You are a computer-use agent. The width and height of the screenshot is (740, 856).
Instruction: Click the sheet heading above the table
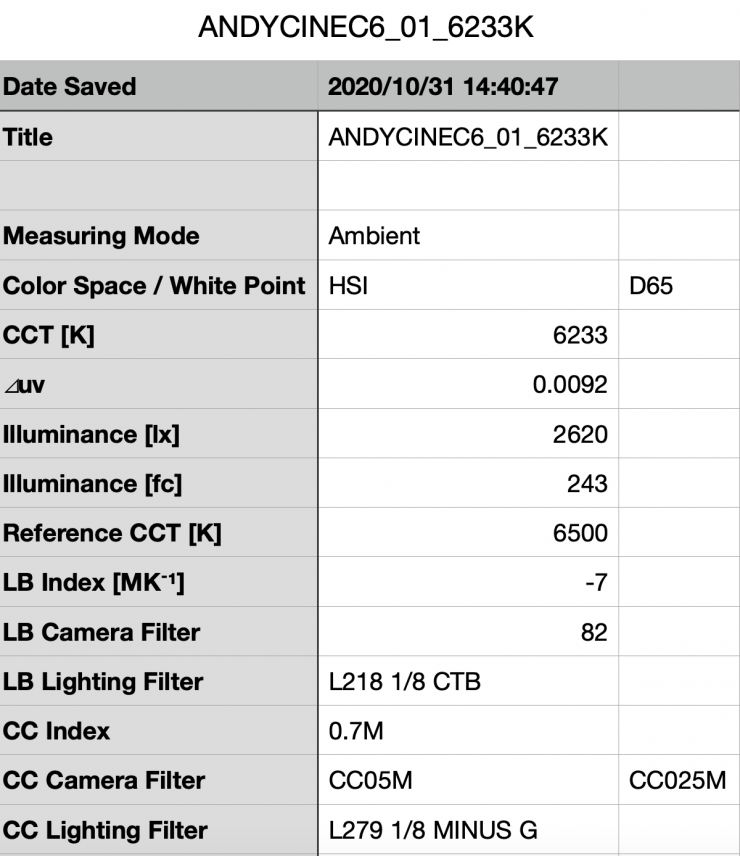[366, 28]
